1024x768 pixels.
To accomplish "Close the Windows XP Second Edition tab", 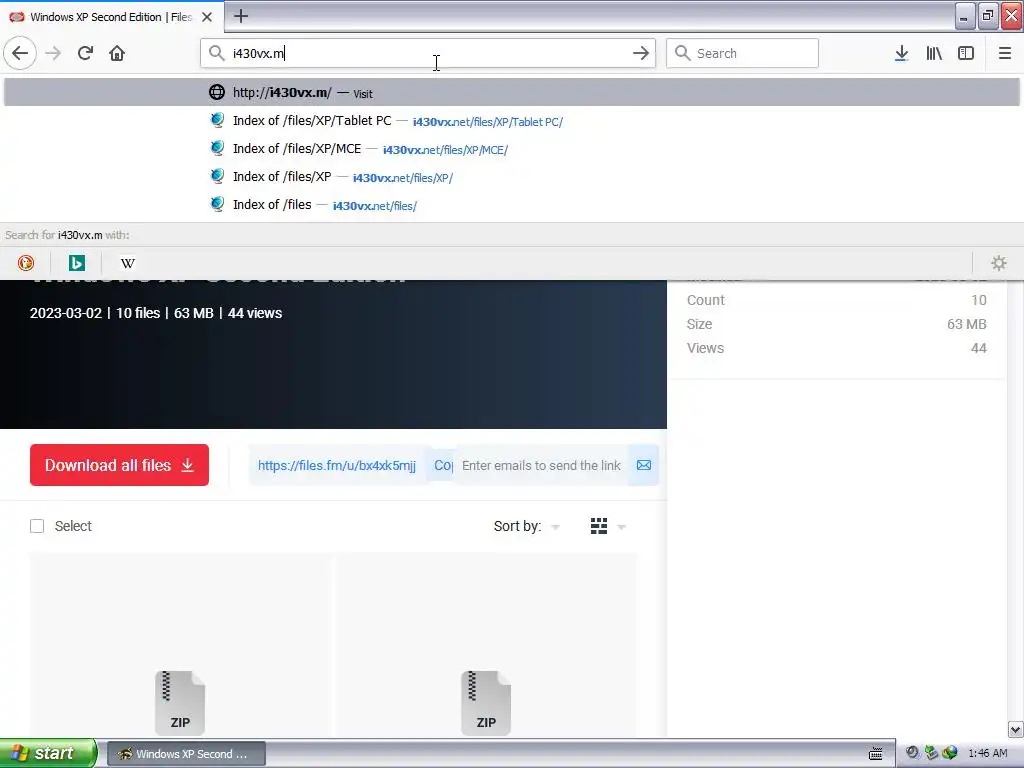I will tap(207, 17).
